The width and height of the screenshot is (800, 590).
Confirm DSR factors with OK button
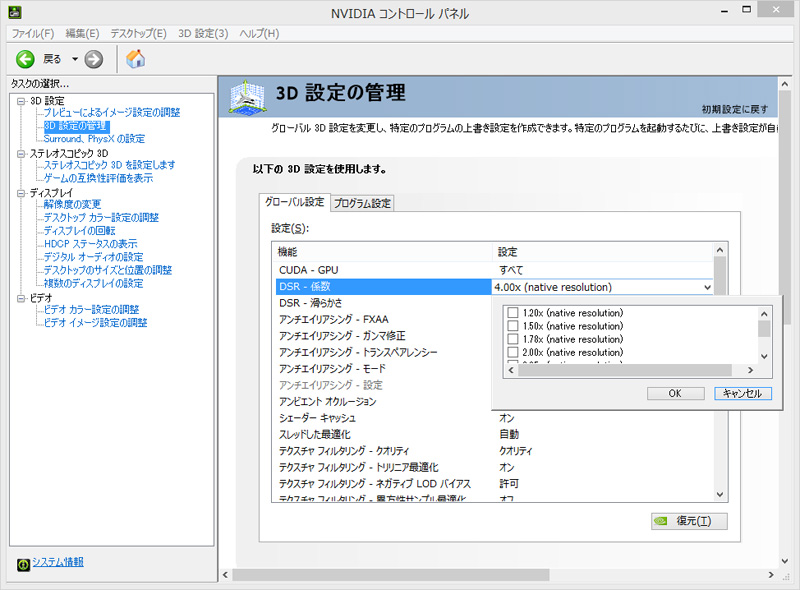tap(676, 394)
